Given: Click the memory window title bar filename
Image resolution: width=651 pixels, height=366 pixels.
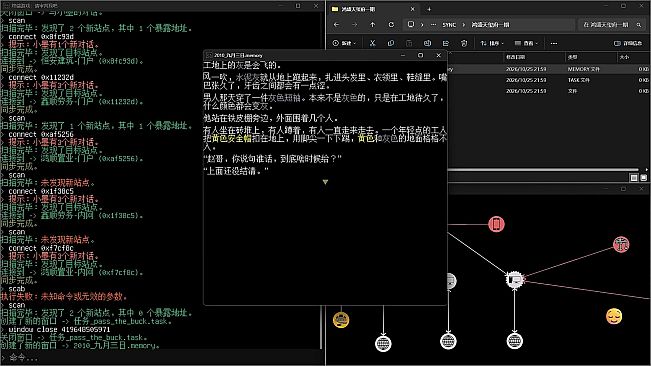Looking at the screenshot, I should coord(238,55).
